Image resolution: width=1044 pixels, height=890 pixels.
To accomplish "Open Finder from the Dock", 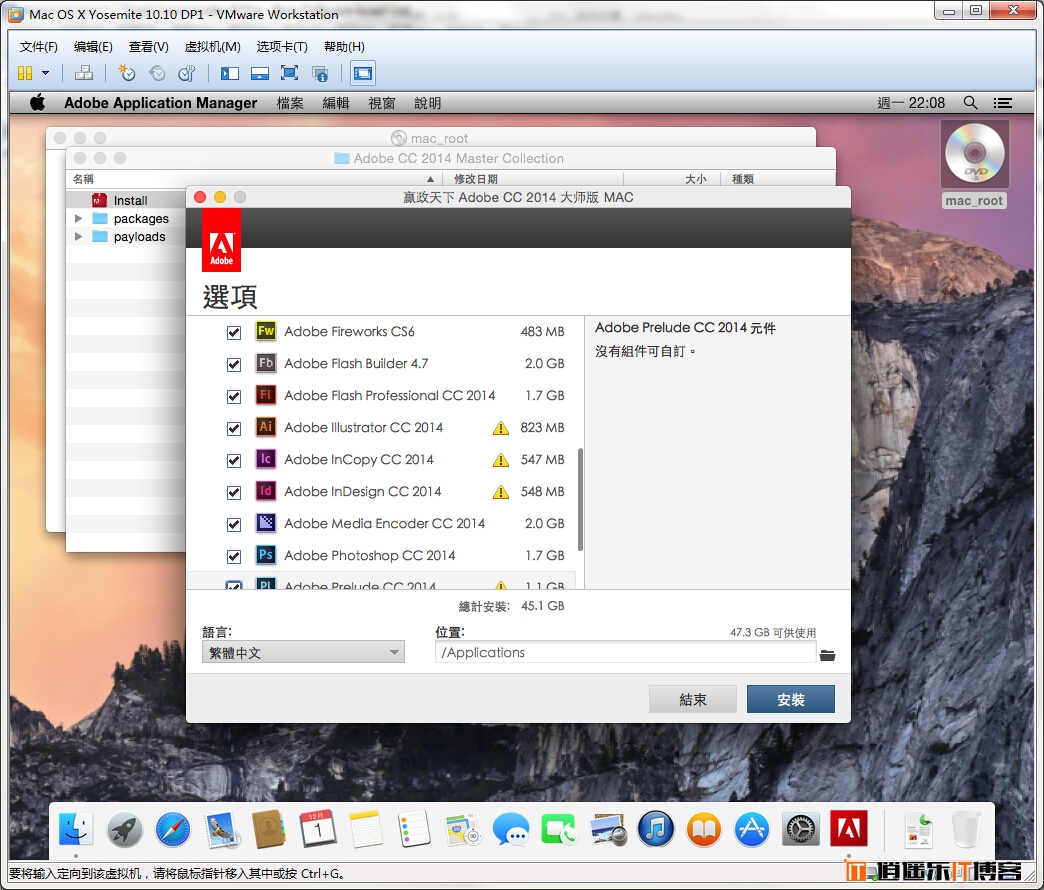I will pos(76,829).
